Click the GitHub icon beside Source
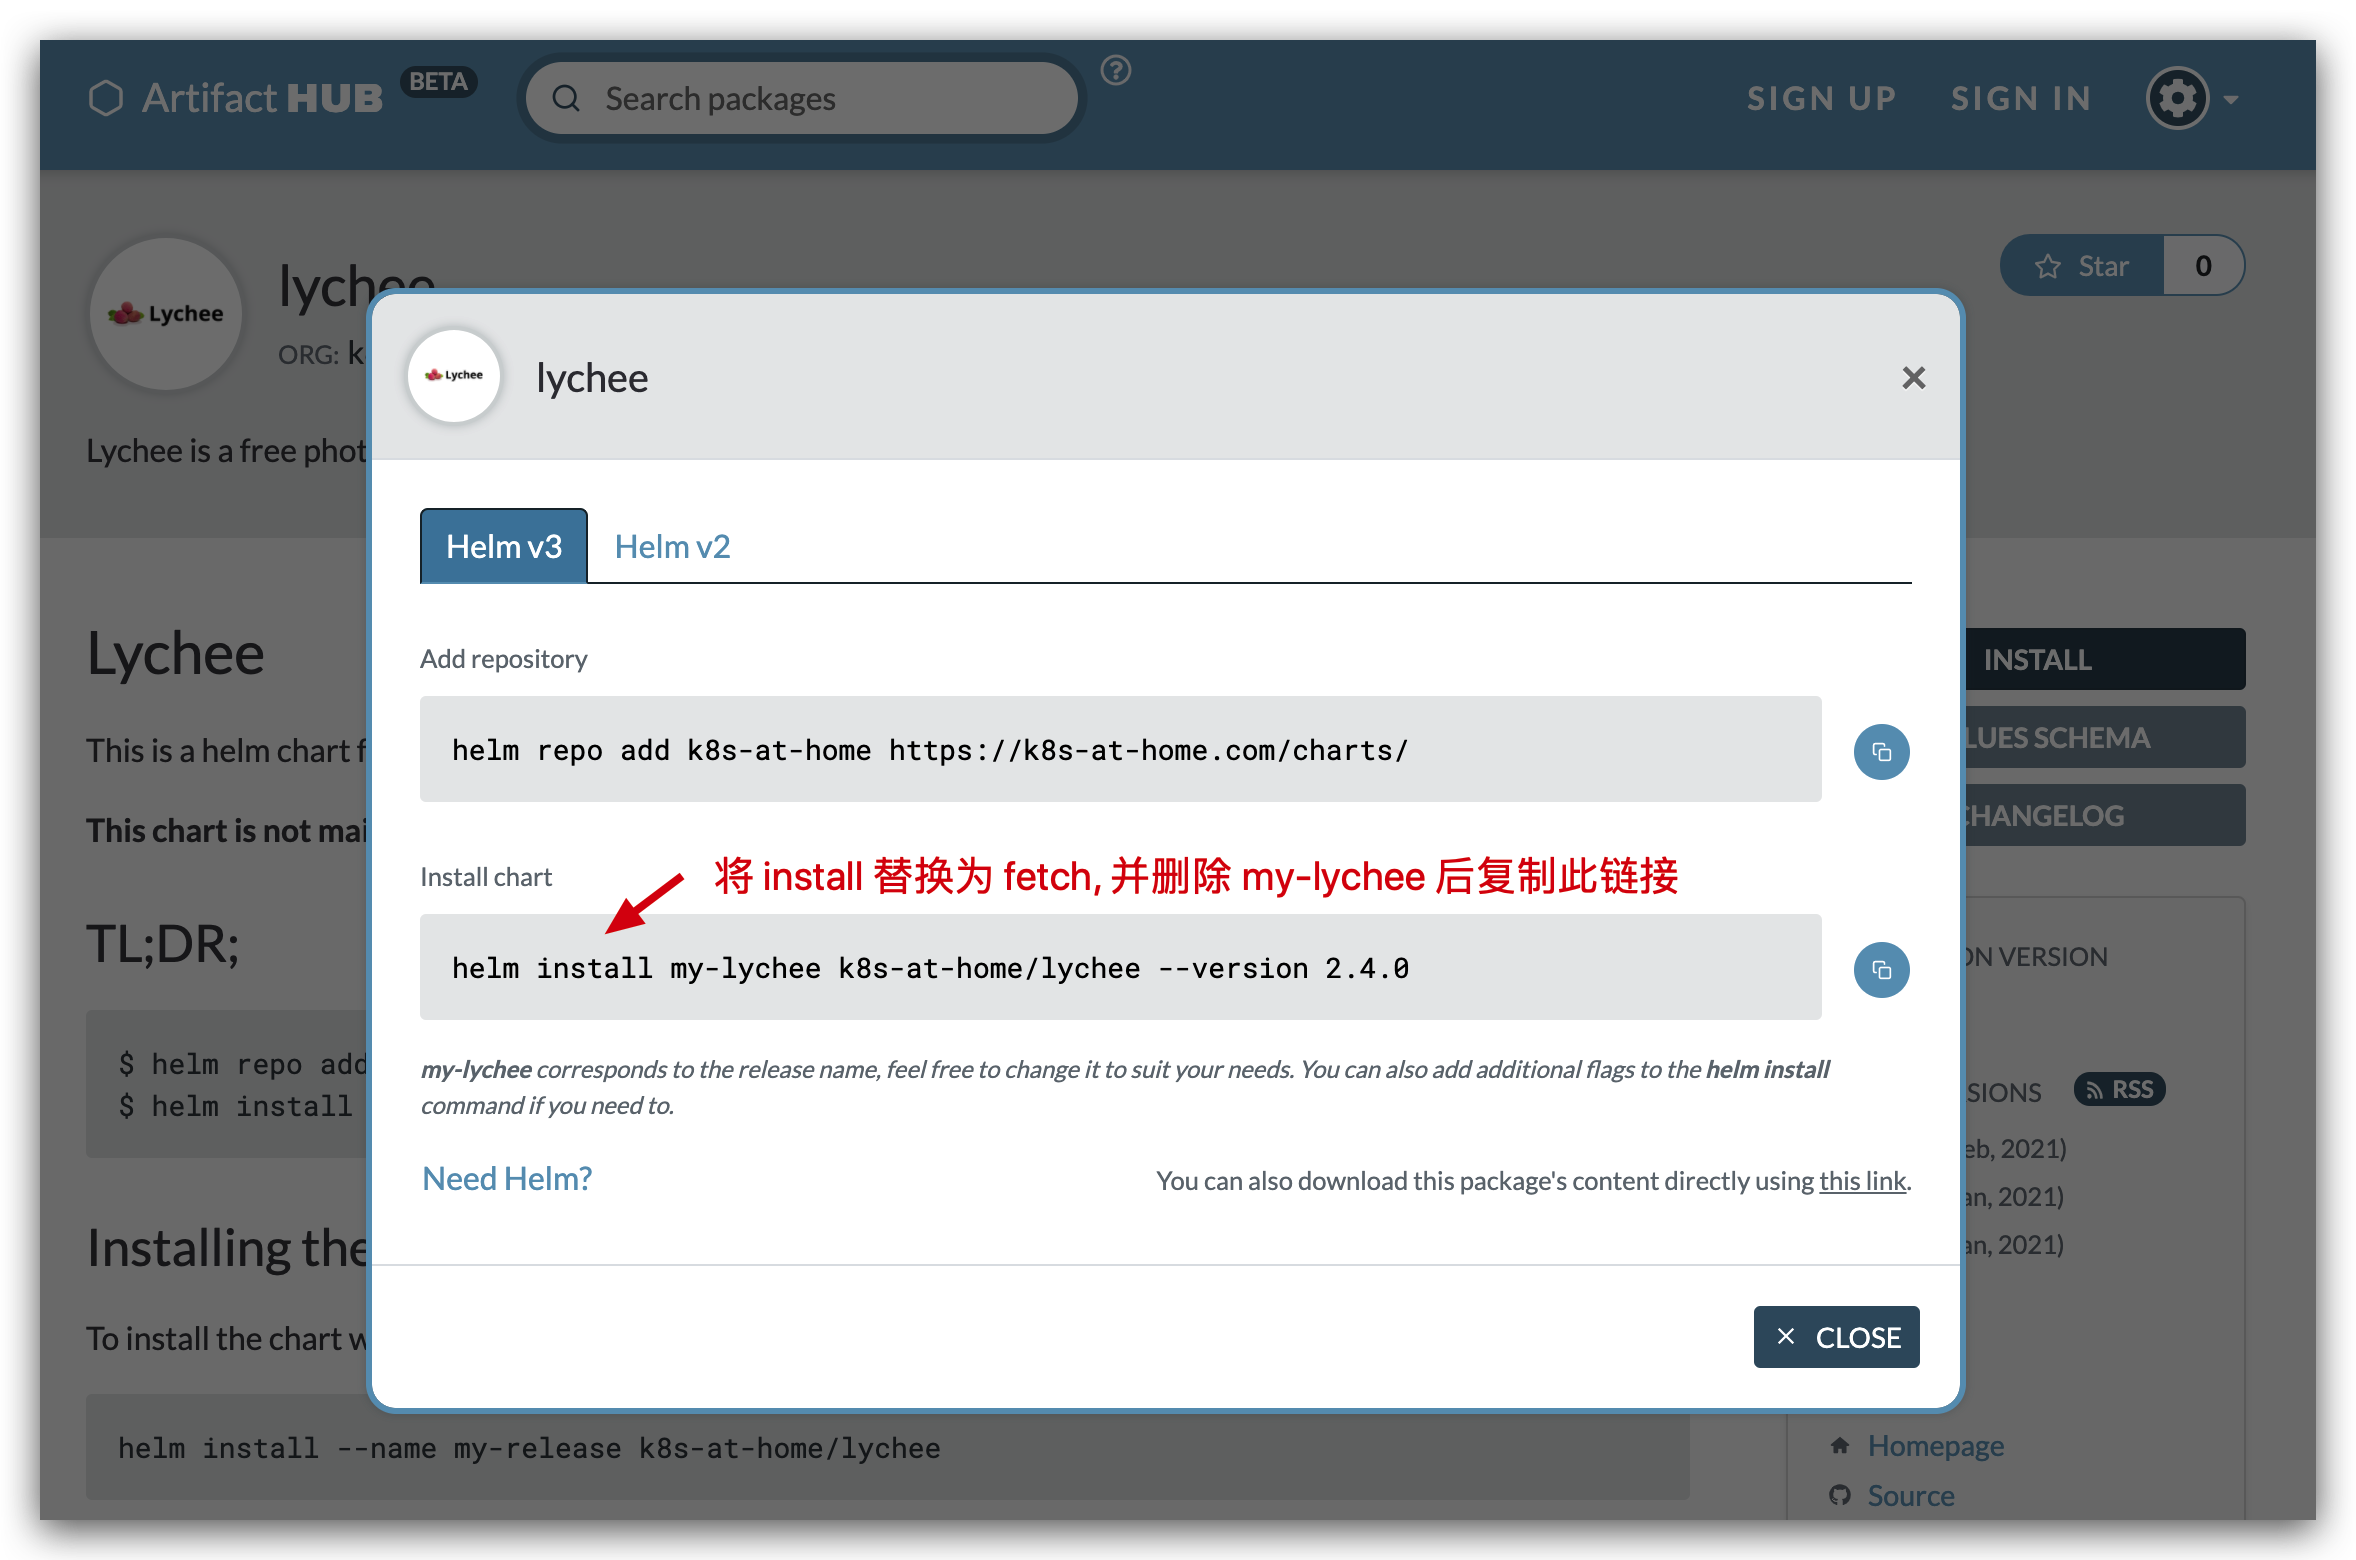The image size is (2356, 1560). [x=1840, y=1495]
